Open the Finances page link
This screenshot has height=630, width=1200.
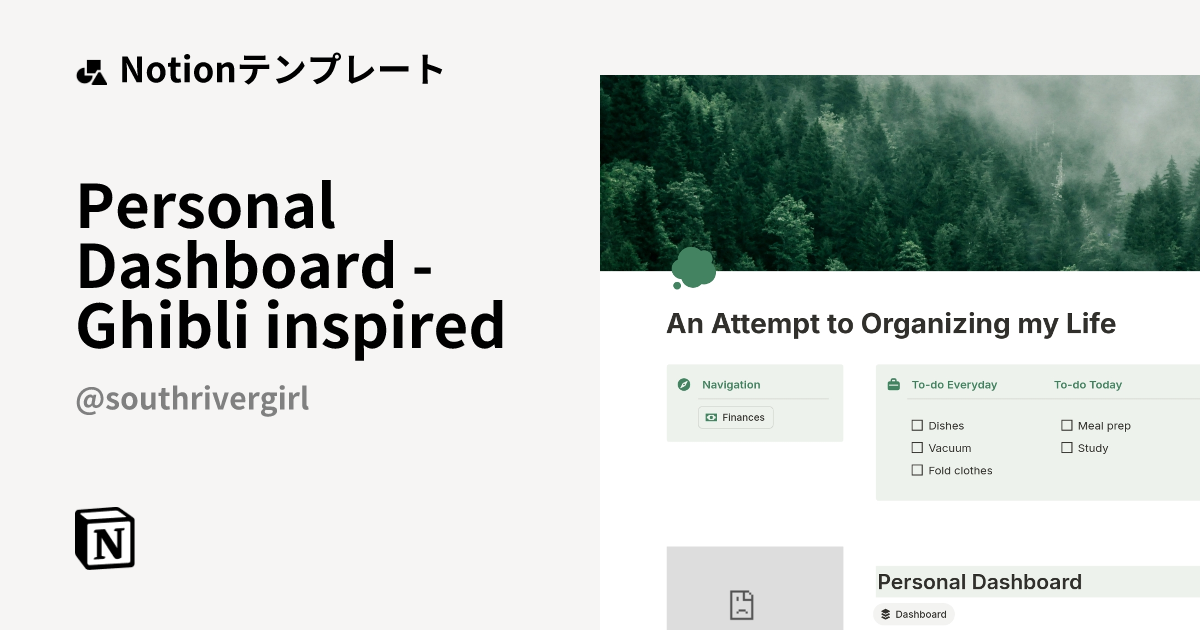736,417
